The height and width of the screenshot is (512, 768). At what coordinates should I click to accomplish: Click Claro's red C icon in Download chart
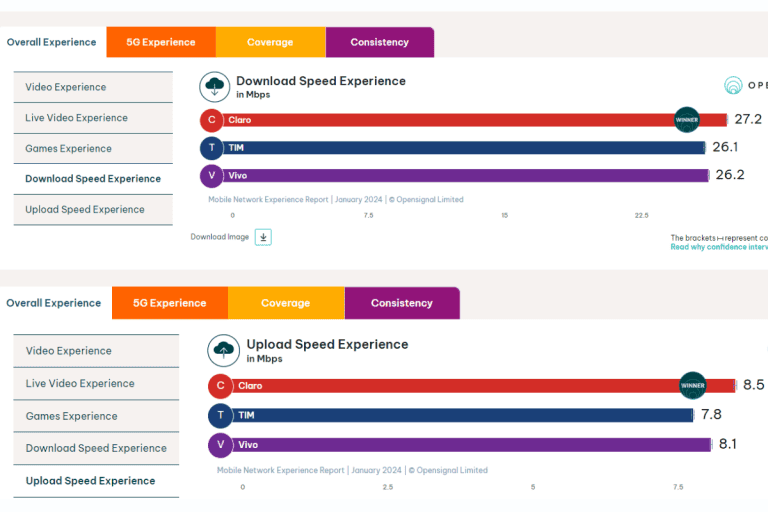click(x=211, y=120)
